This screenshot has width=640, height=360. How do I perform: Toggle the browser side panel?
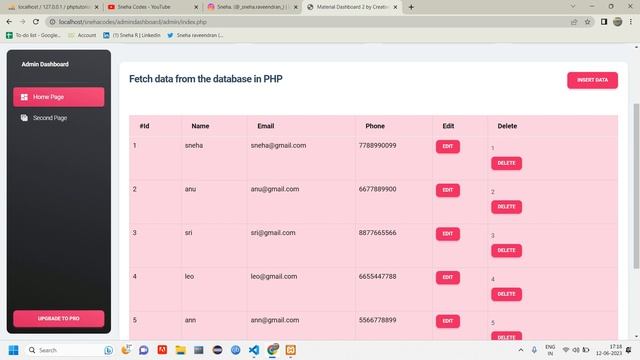604,22
